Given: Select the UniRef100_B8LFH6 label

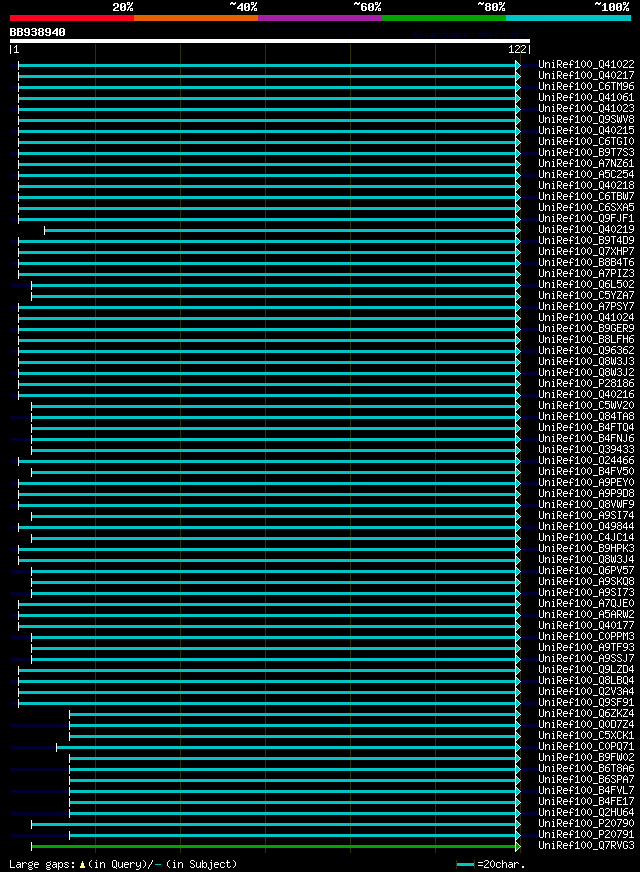Looking at the screenshot, I should 586,340.
